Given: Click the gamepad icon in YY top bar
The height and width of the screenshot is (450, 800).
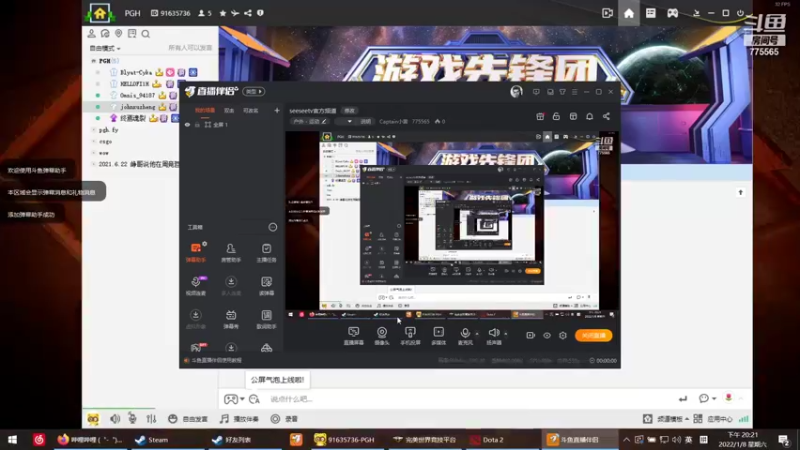Looking at the screenshot, I should coord(672,13).
